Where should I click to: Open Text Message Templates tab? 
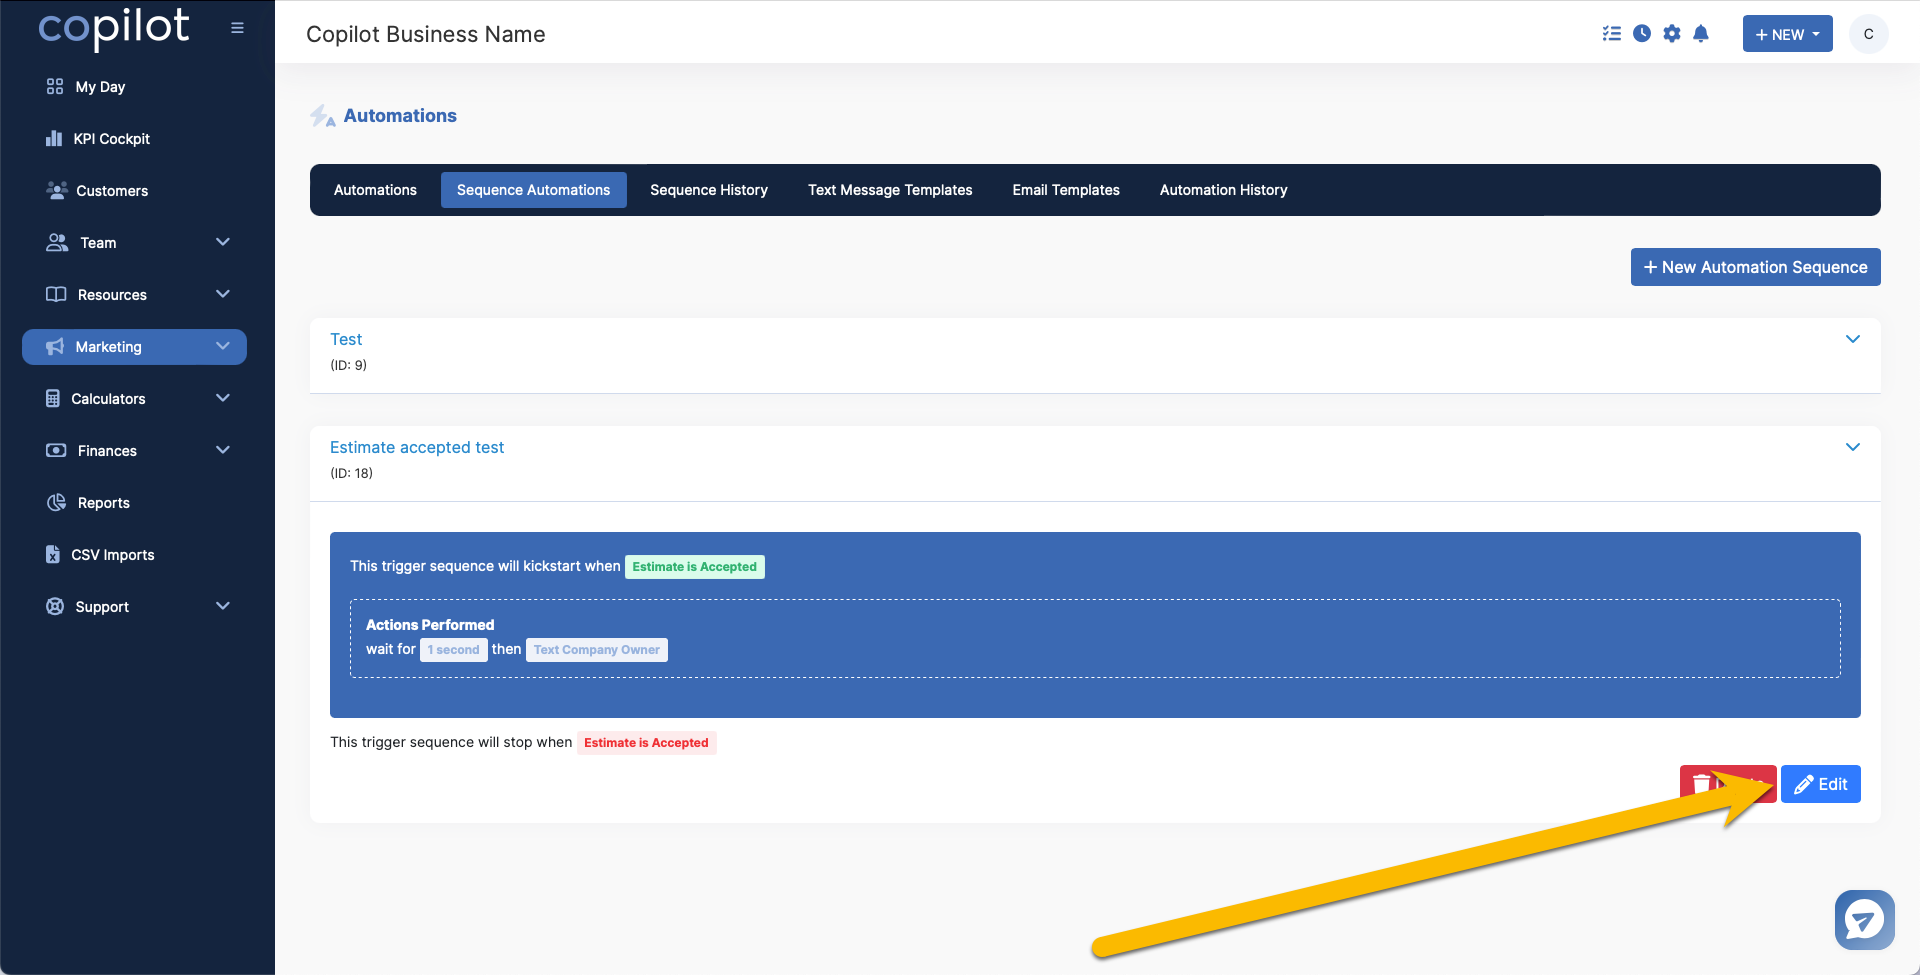point(890,190)
